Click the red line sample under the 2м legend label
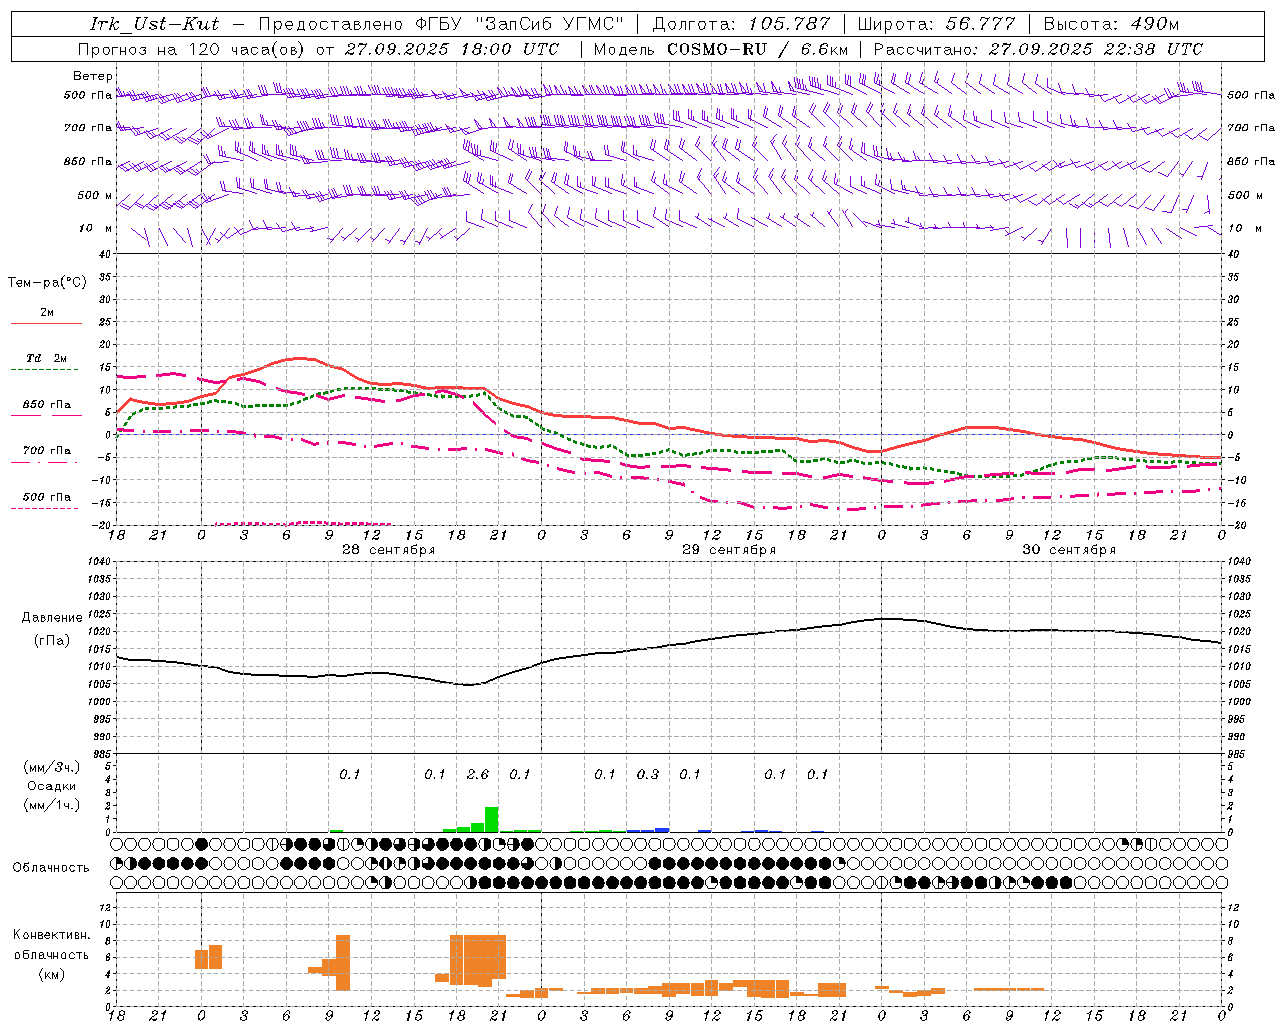The image size is (1280, 1024). click(46, 324)
